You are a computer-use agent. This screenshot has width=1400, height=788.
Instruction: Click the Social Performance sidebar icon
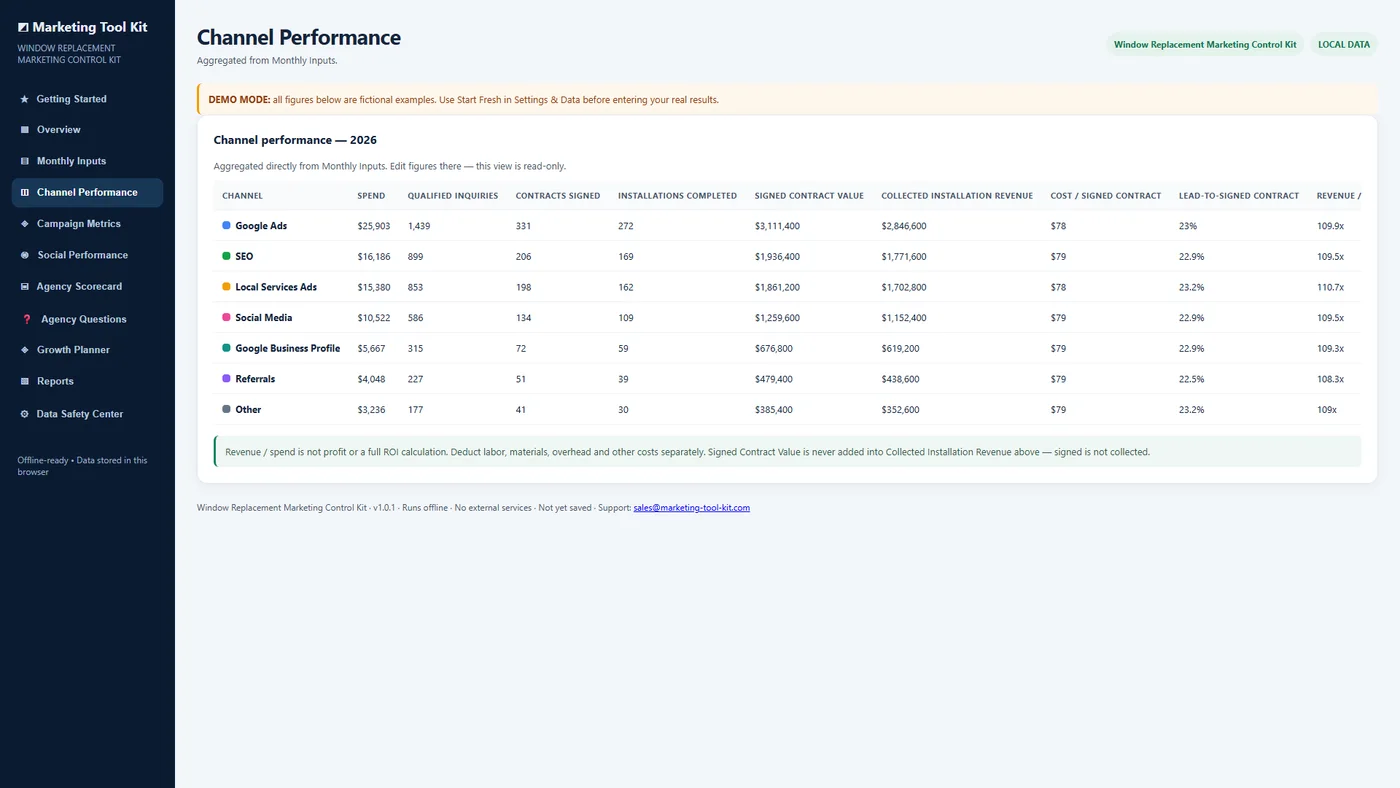[25, 255]
